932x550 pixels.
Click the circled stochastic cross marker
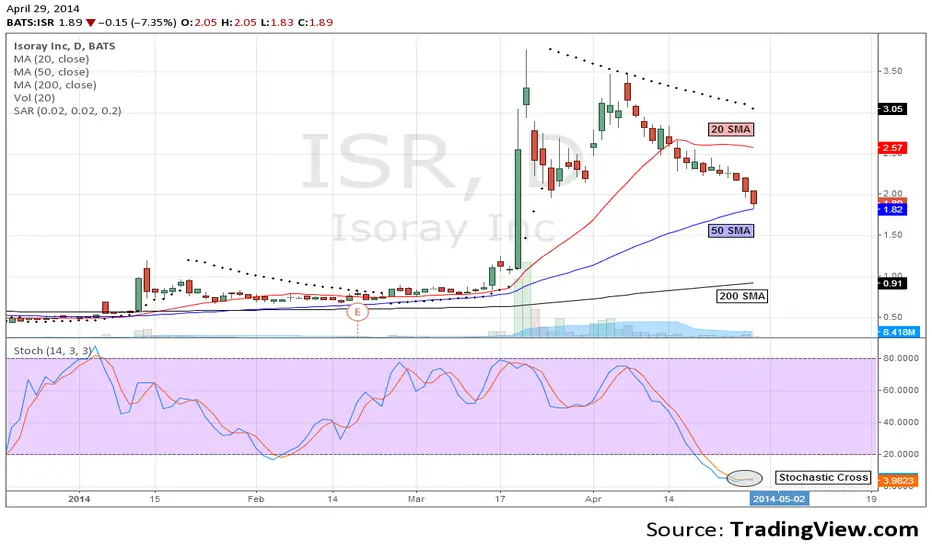pos(744,477)
